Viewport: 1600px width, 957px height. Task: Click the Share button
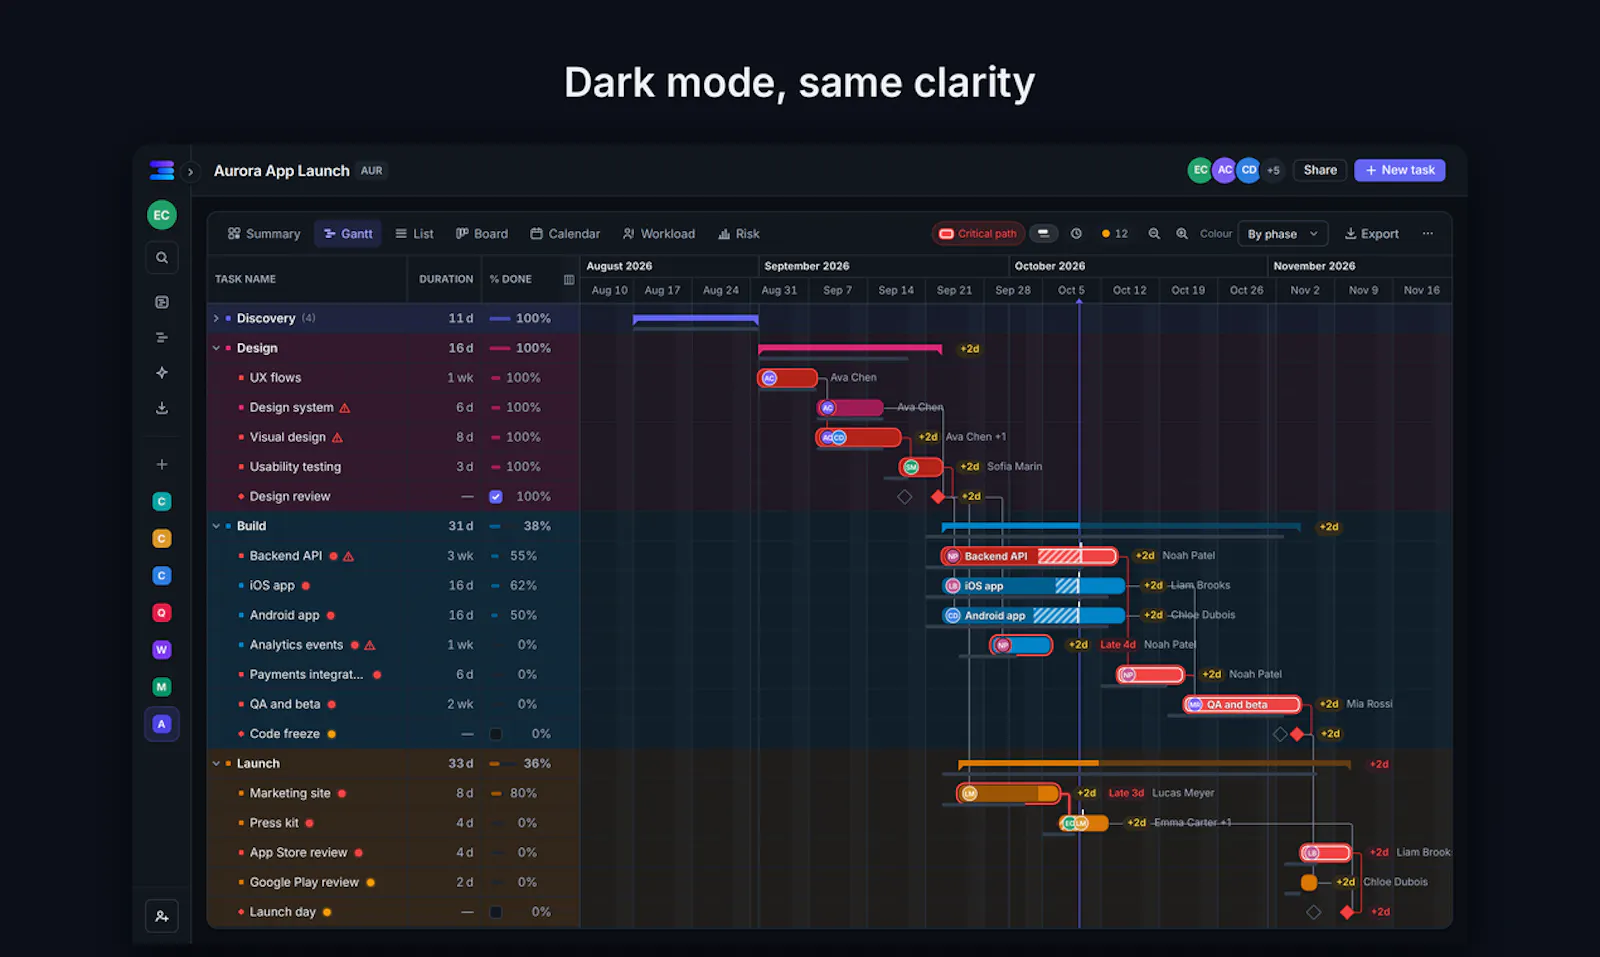(x=1320, y=170)
